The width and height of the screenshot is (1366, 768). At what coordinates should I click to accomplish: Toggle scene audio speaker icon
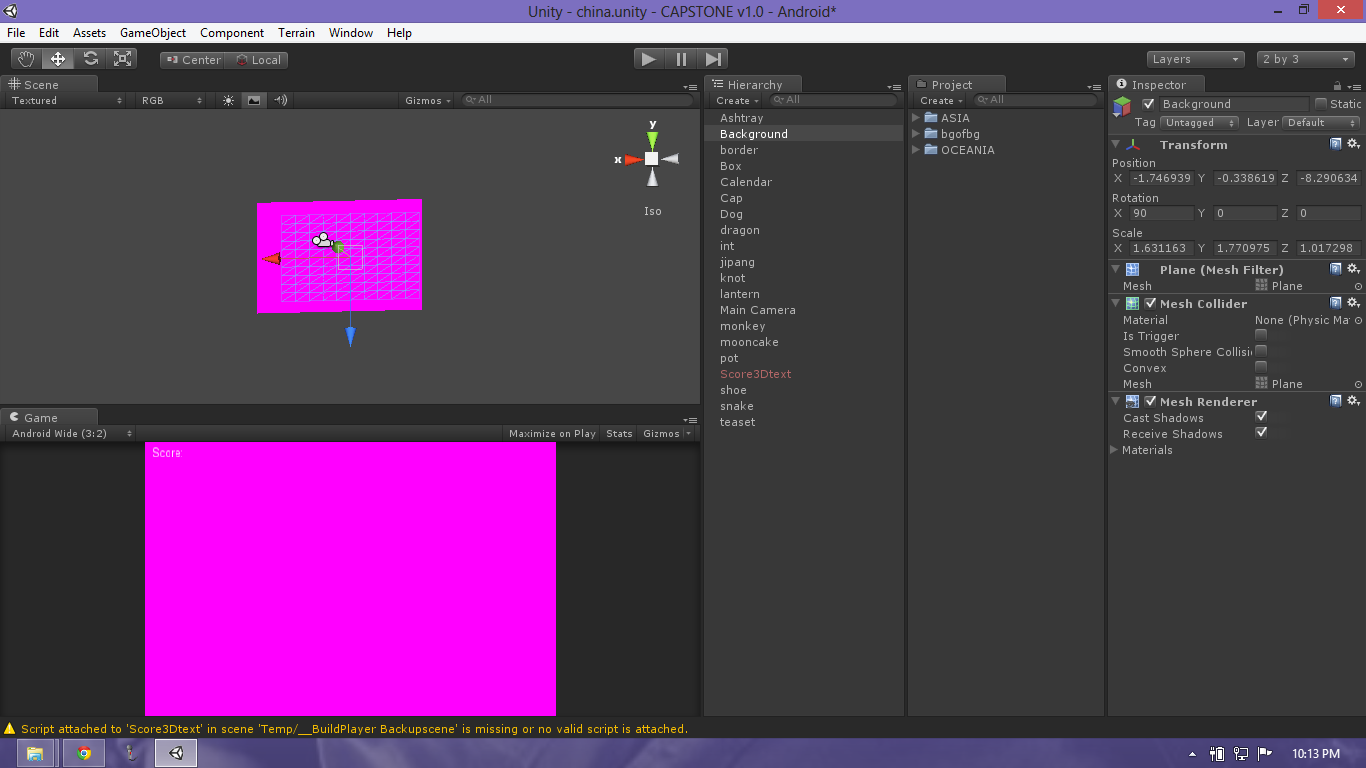[280, 100]
